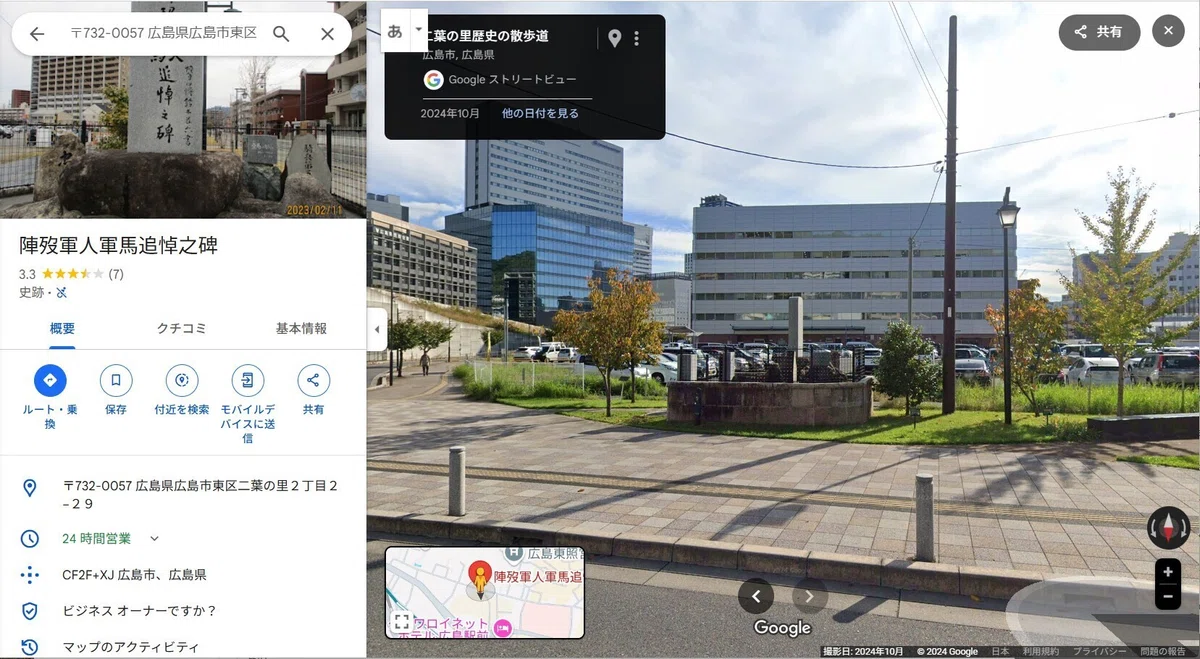Click the address location pin icon
Image resolution: width=1200 pixels, height=659 pixels.
(x=30, y=488)
